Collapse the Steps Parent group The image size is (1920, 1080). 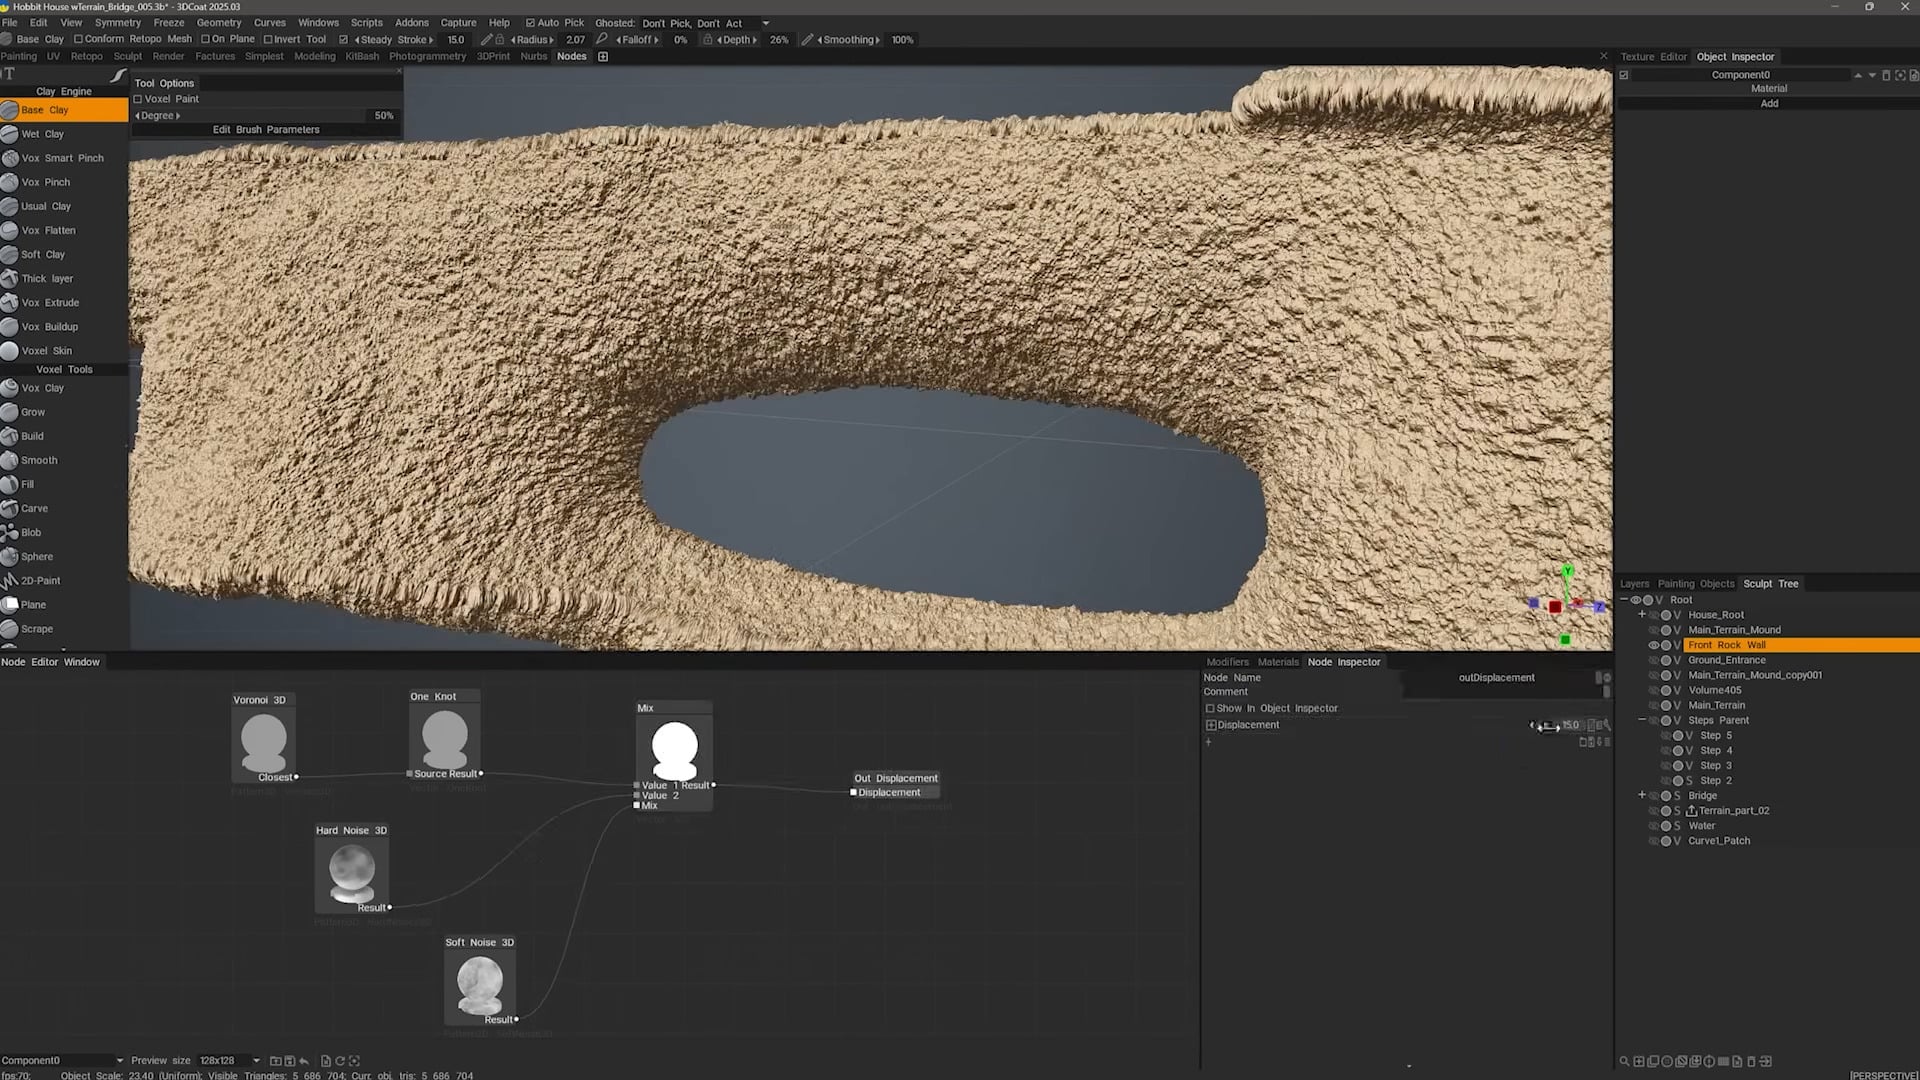pyautogui.click(x=1641, y=719)
